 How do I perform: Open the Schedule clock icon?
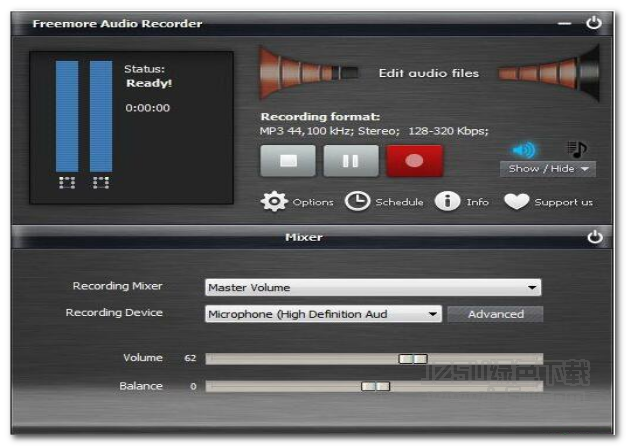pyautogui.click(x=357, y=201)
